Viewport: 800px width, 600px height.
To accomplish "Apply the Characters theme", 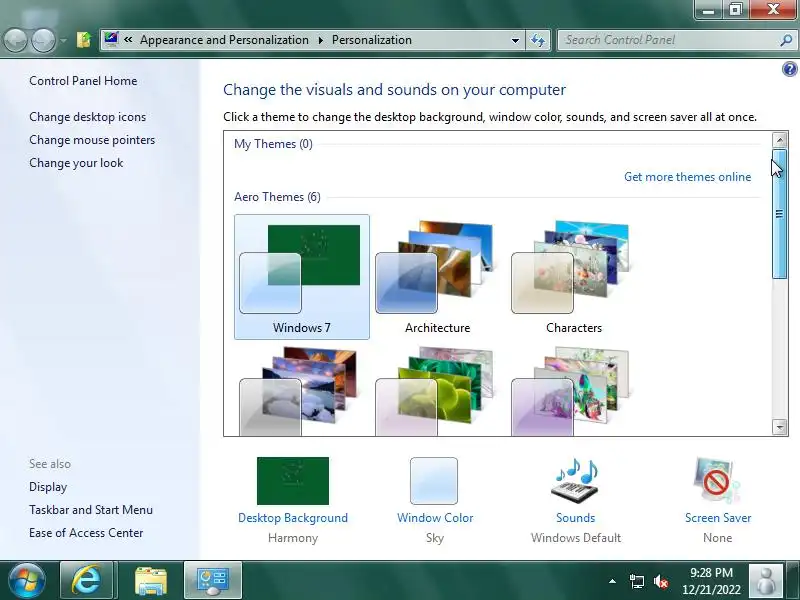I will pyautogui.click(x=573, y=277).
